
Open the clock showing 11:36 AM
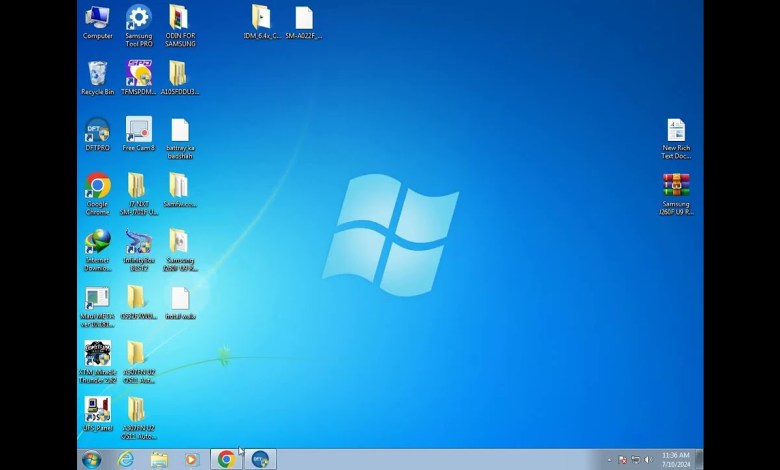(x=676, y=460)
